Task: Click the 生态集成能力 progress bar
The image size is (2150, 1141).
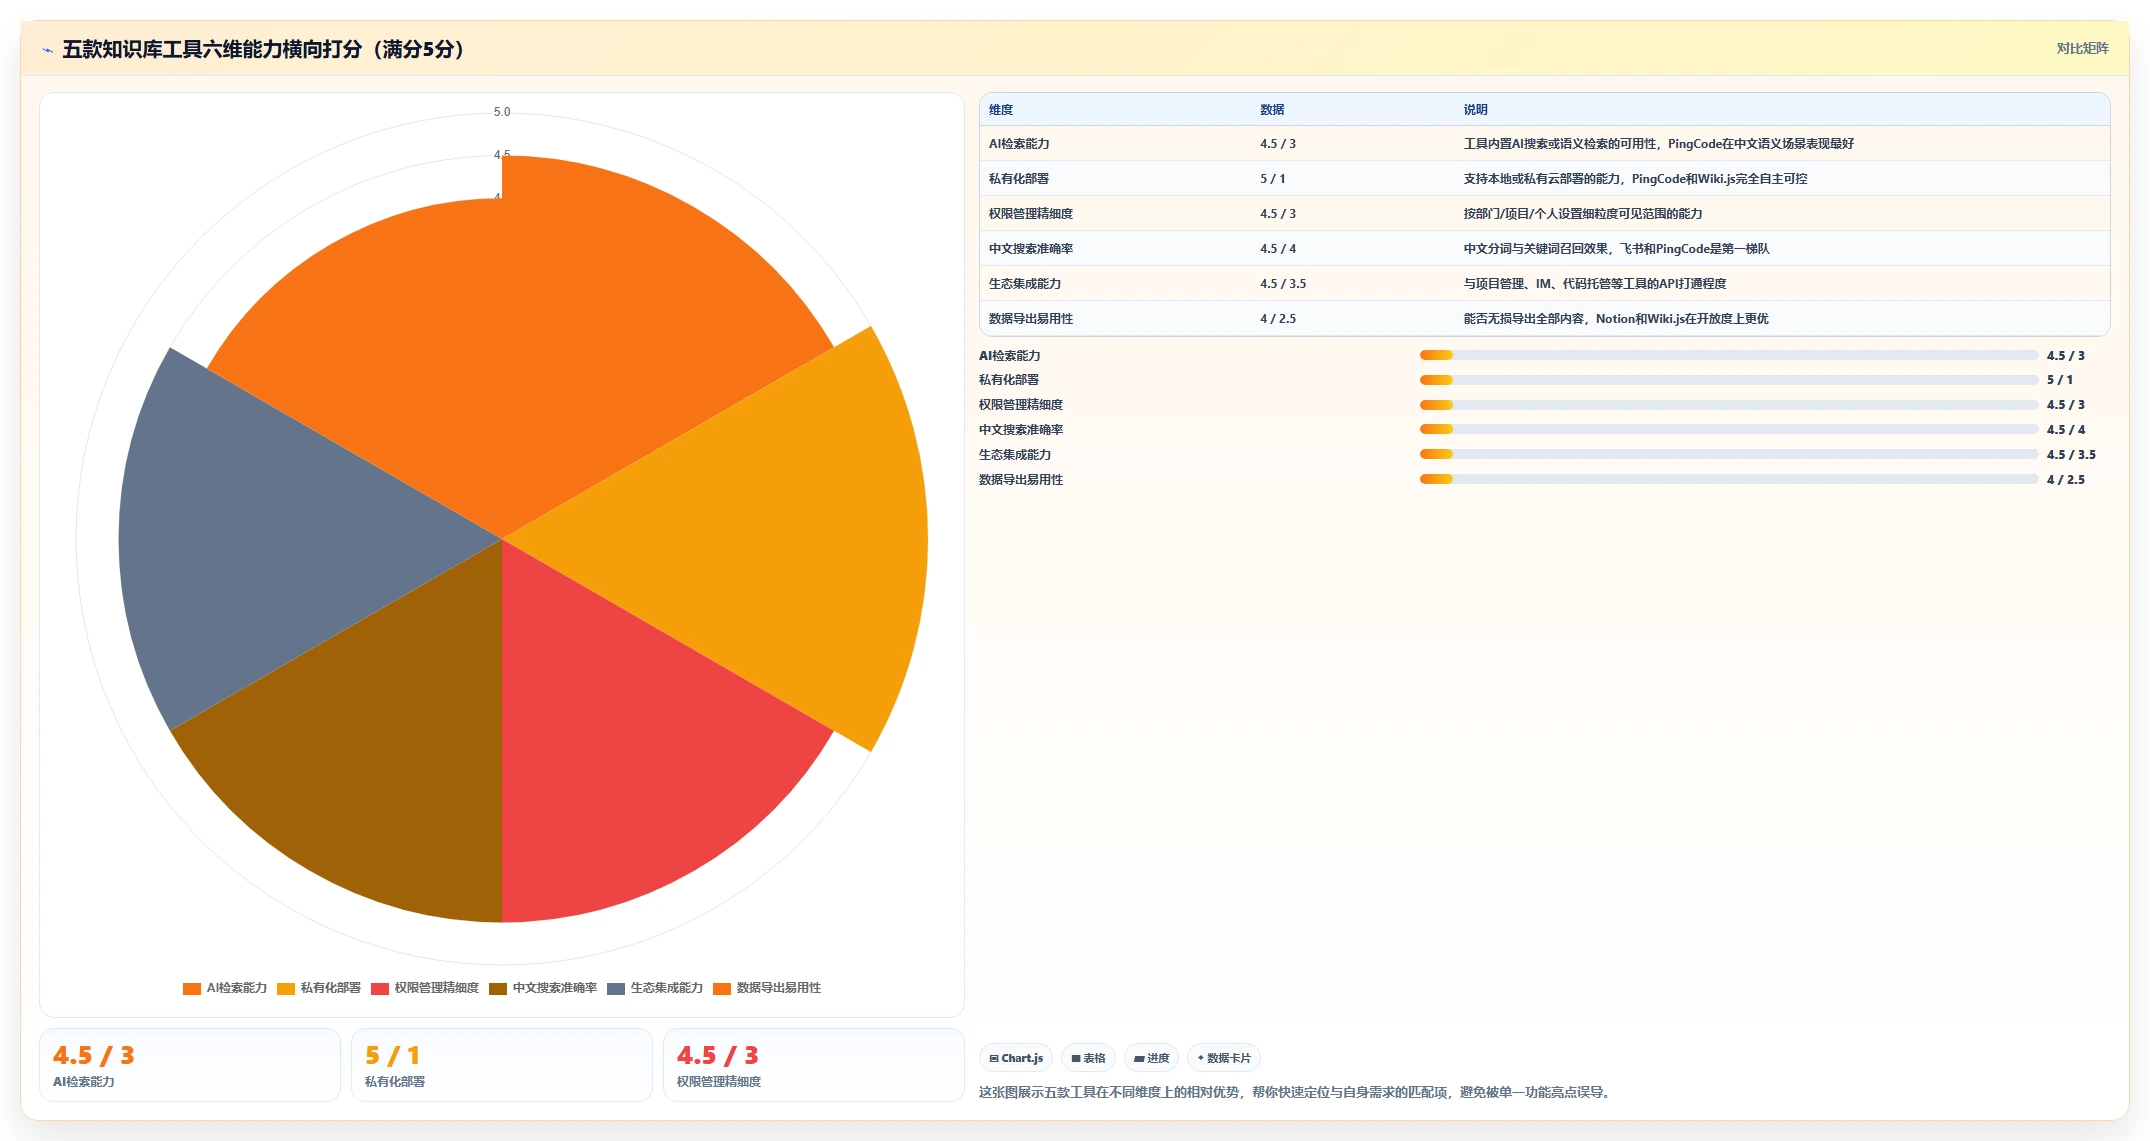Action: 1729,454
